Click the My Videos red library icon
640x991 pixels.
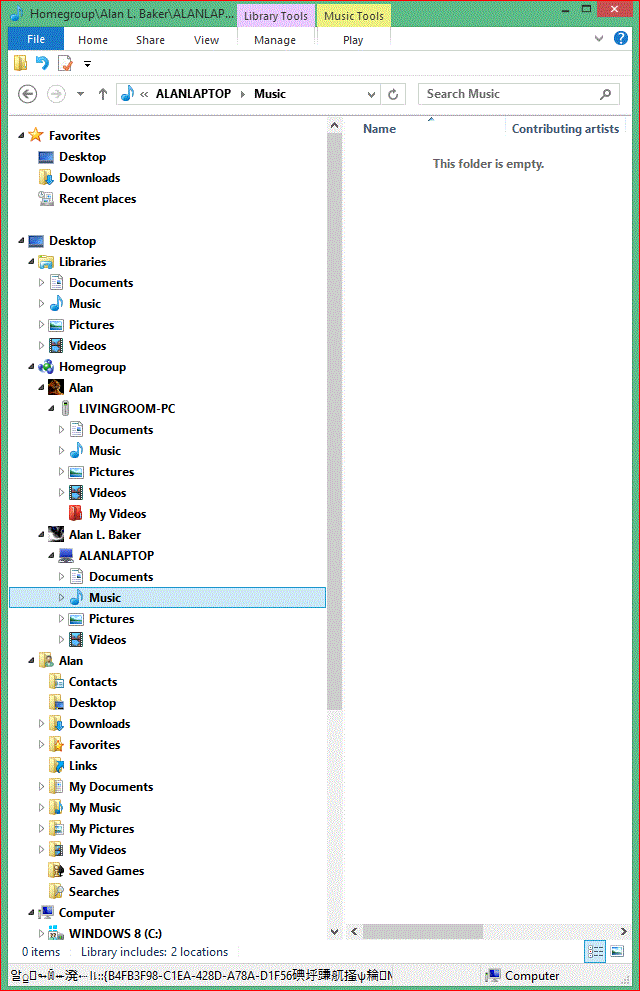point(76,513)
